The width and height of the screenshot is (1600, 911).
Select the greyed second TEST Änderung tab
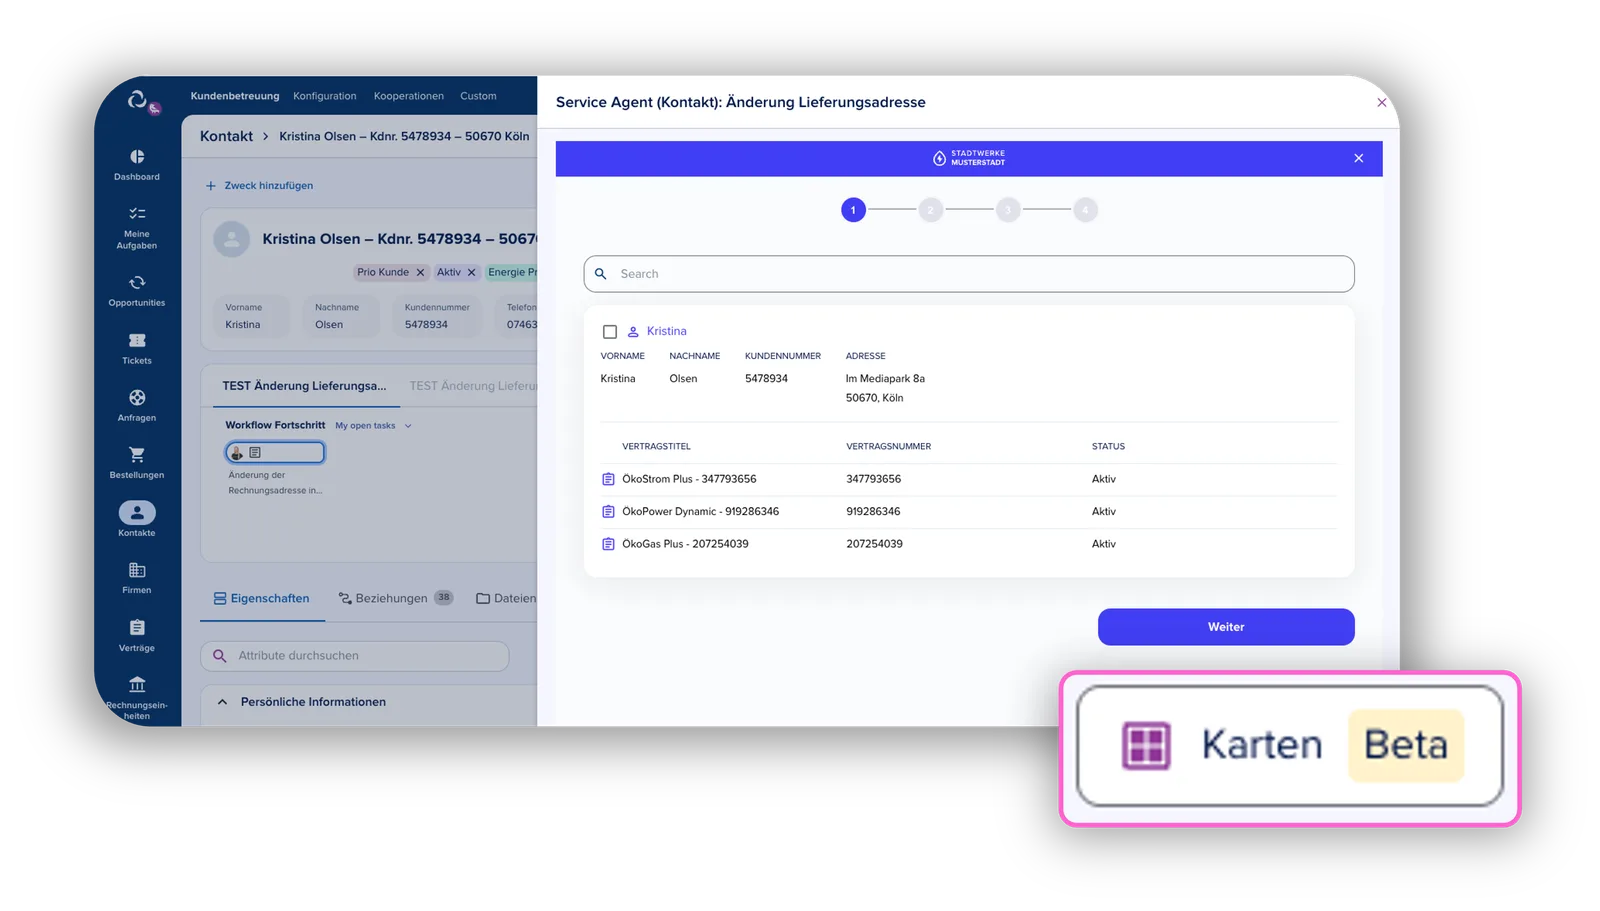click(473, 386)
